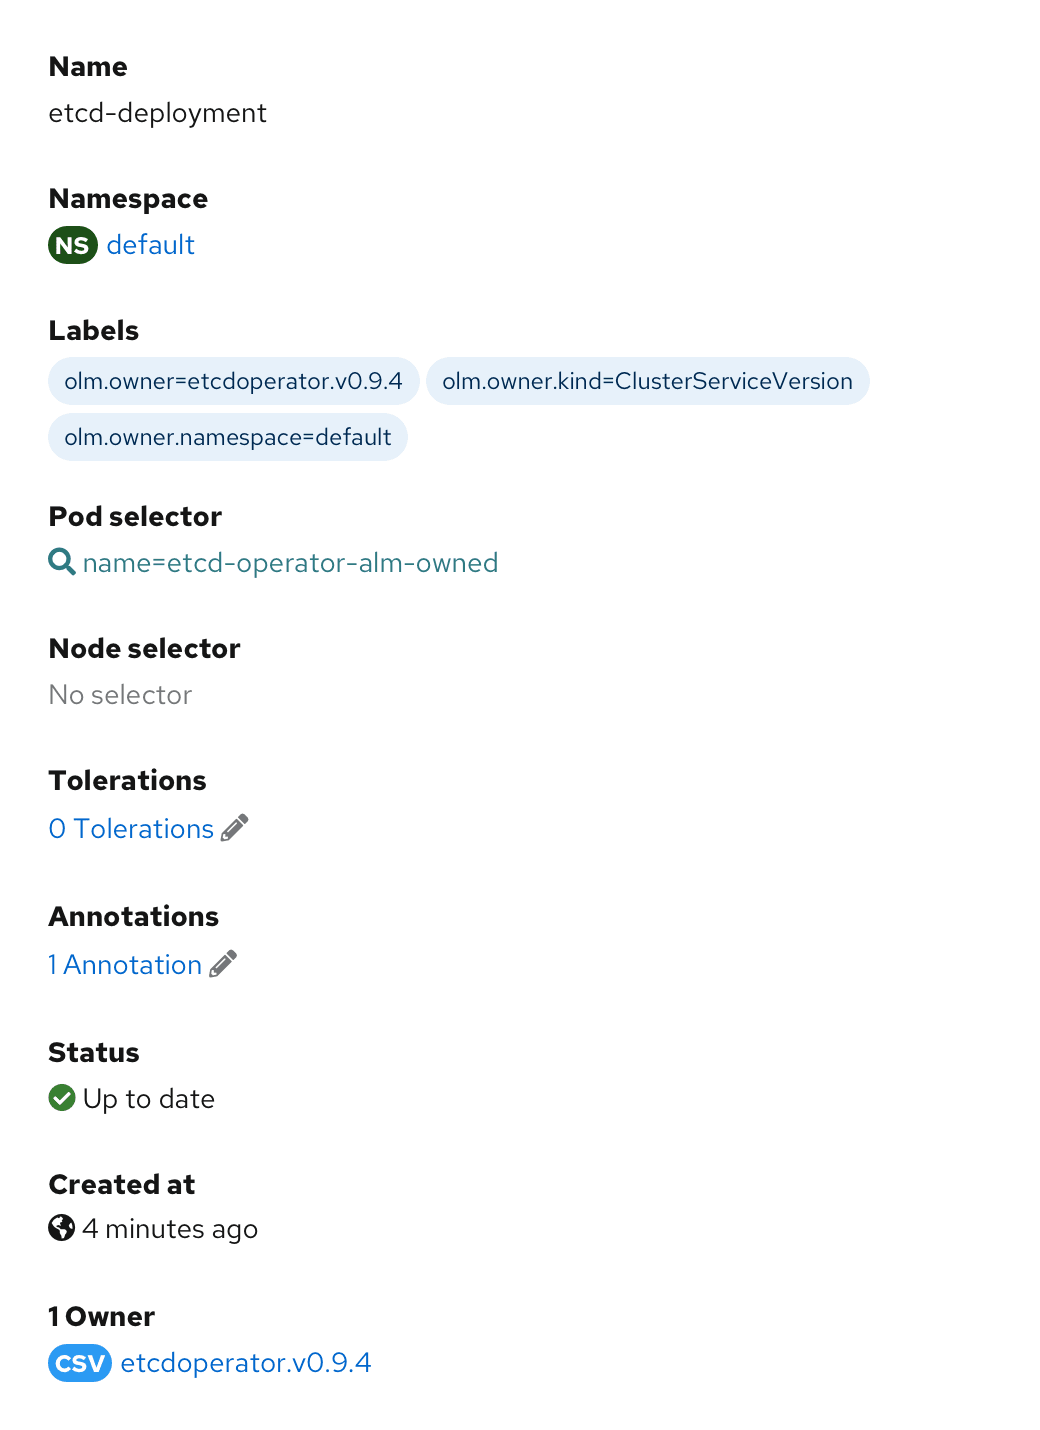Open the 0 Tolerations link
The image size is (1040, 1430).
[131, 829]
